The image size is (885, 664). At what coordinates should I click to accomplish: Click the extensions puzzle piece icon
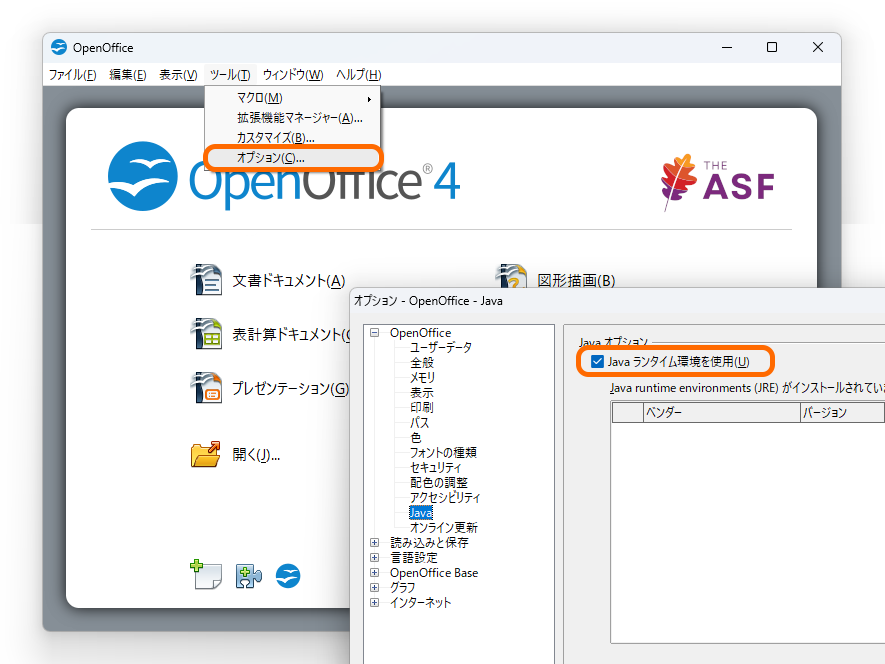pos(248,576)
